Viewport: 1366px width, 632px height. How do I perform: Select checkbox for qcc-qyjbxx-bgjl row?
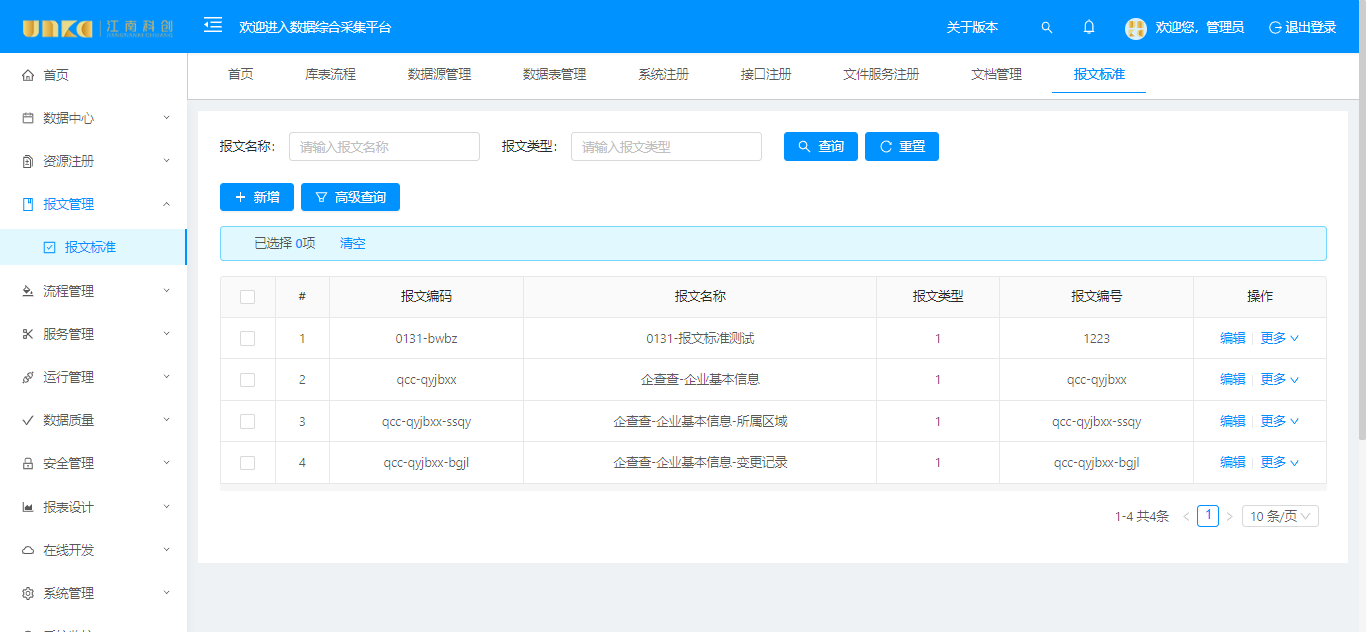[248, 463]
